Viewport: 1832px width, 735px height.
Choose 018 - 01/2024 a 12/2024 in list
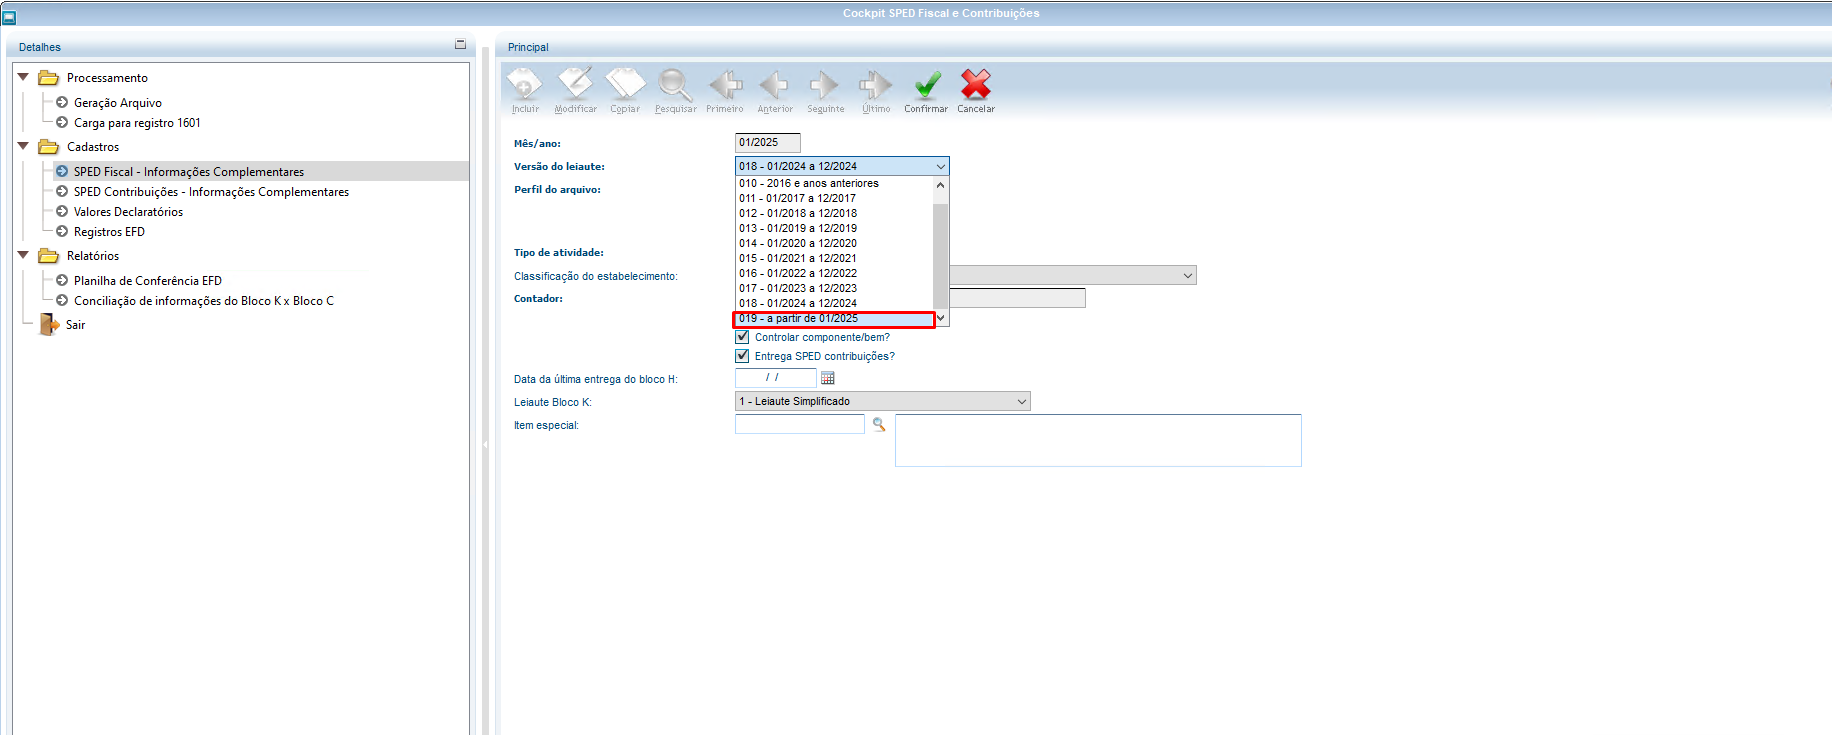coord(834,303)
